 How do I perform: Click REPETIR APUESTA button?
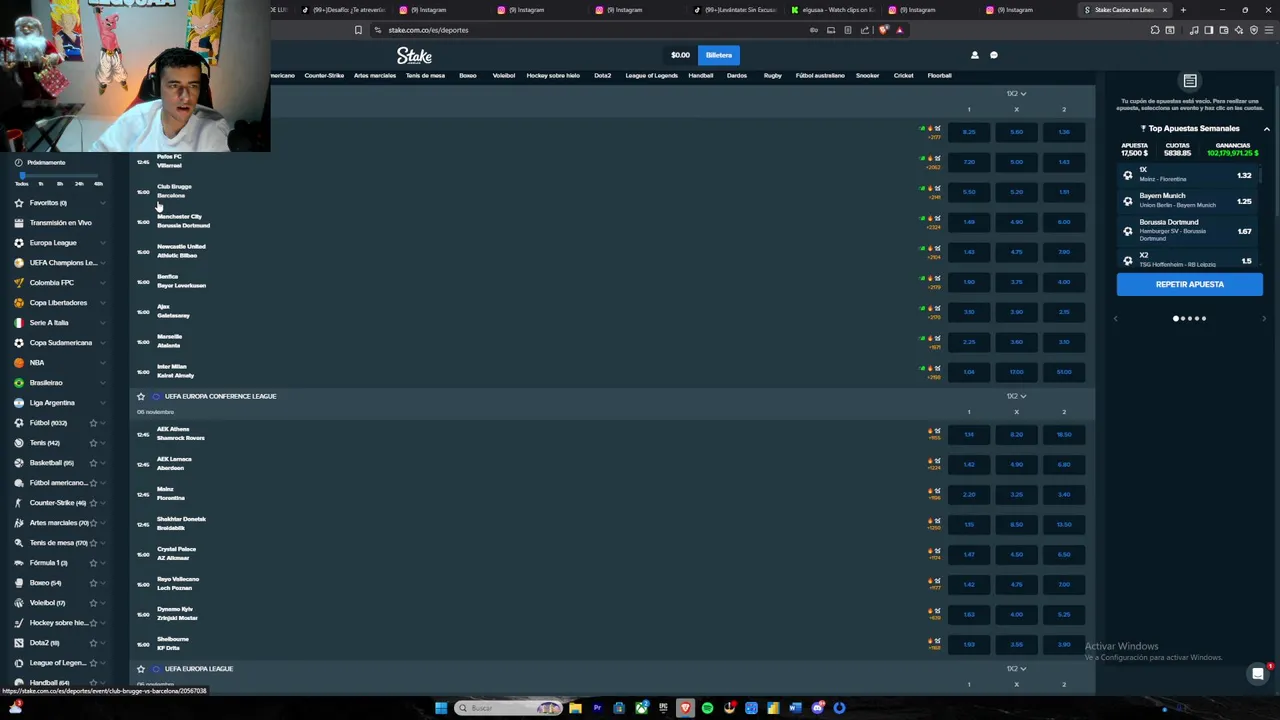point(1190,284)
